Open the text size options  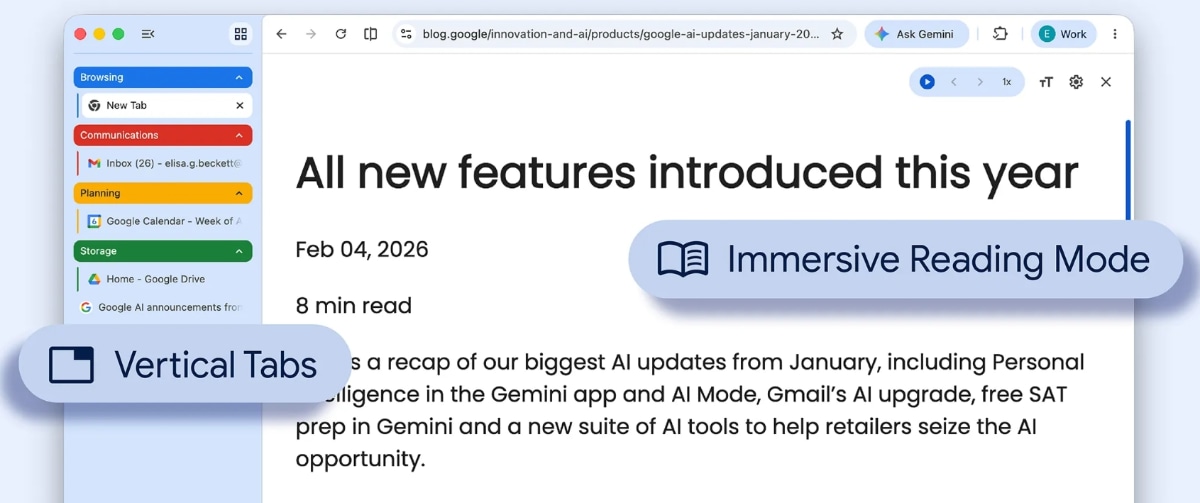pyautogui.click(x=1046, y=82)
